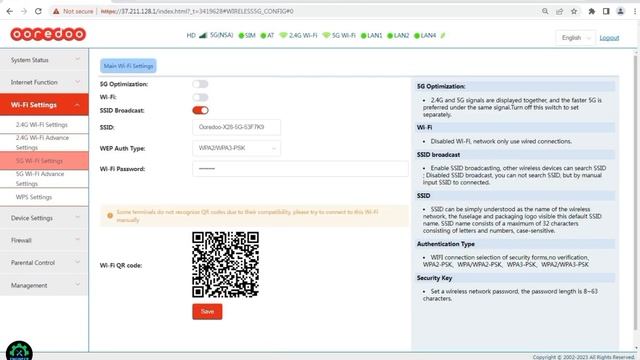Open 2.4G Wi-Fi Advance Settings

[x=44, y=142]
